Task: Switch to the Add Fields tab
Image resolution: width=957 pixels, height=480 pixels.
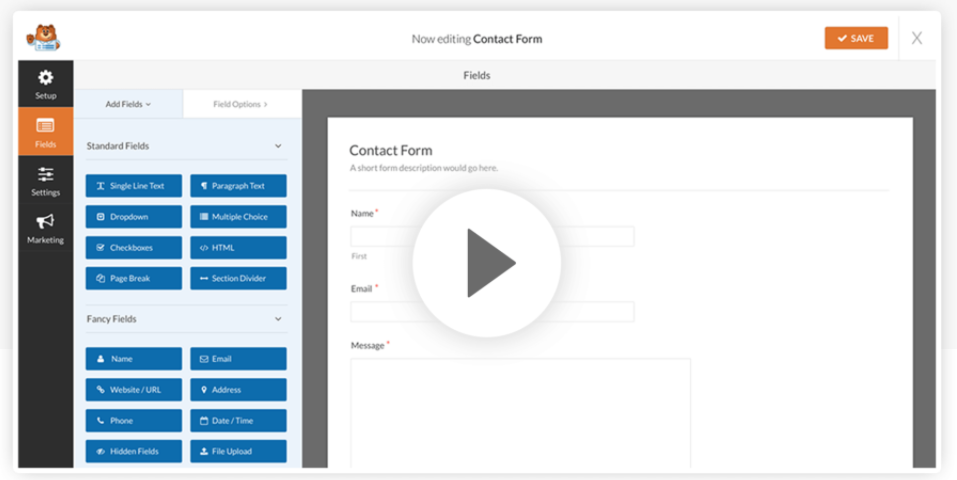Action: point(128,104)
